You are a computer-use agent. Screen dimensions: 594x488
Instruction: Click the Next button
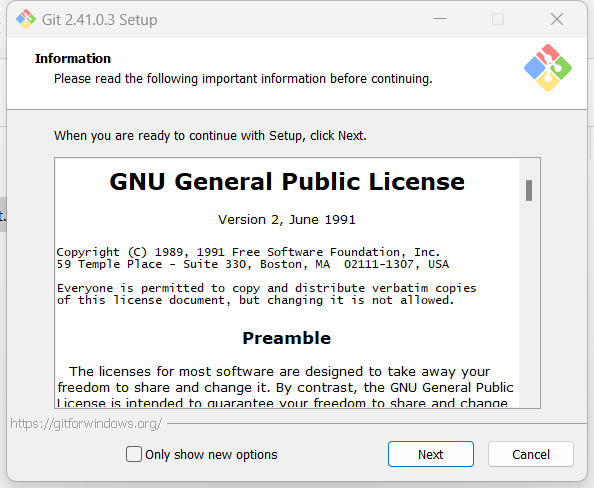coord(431,454)
